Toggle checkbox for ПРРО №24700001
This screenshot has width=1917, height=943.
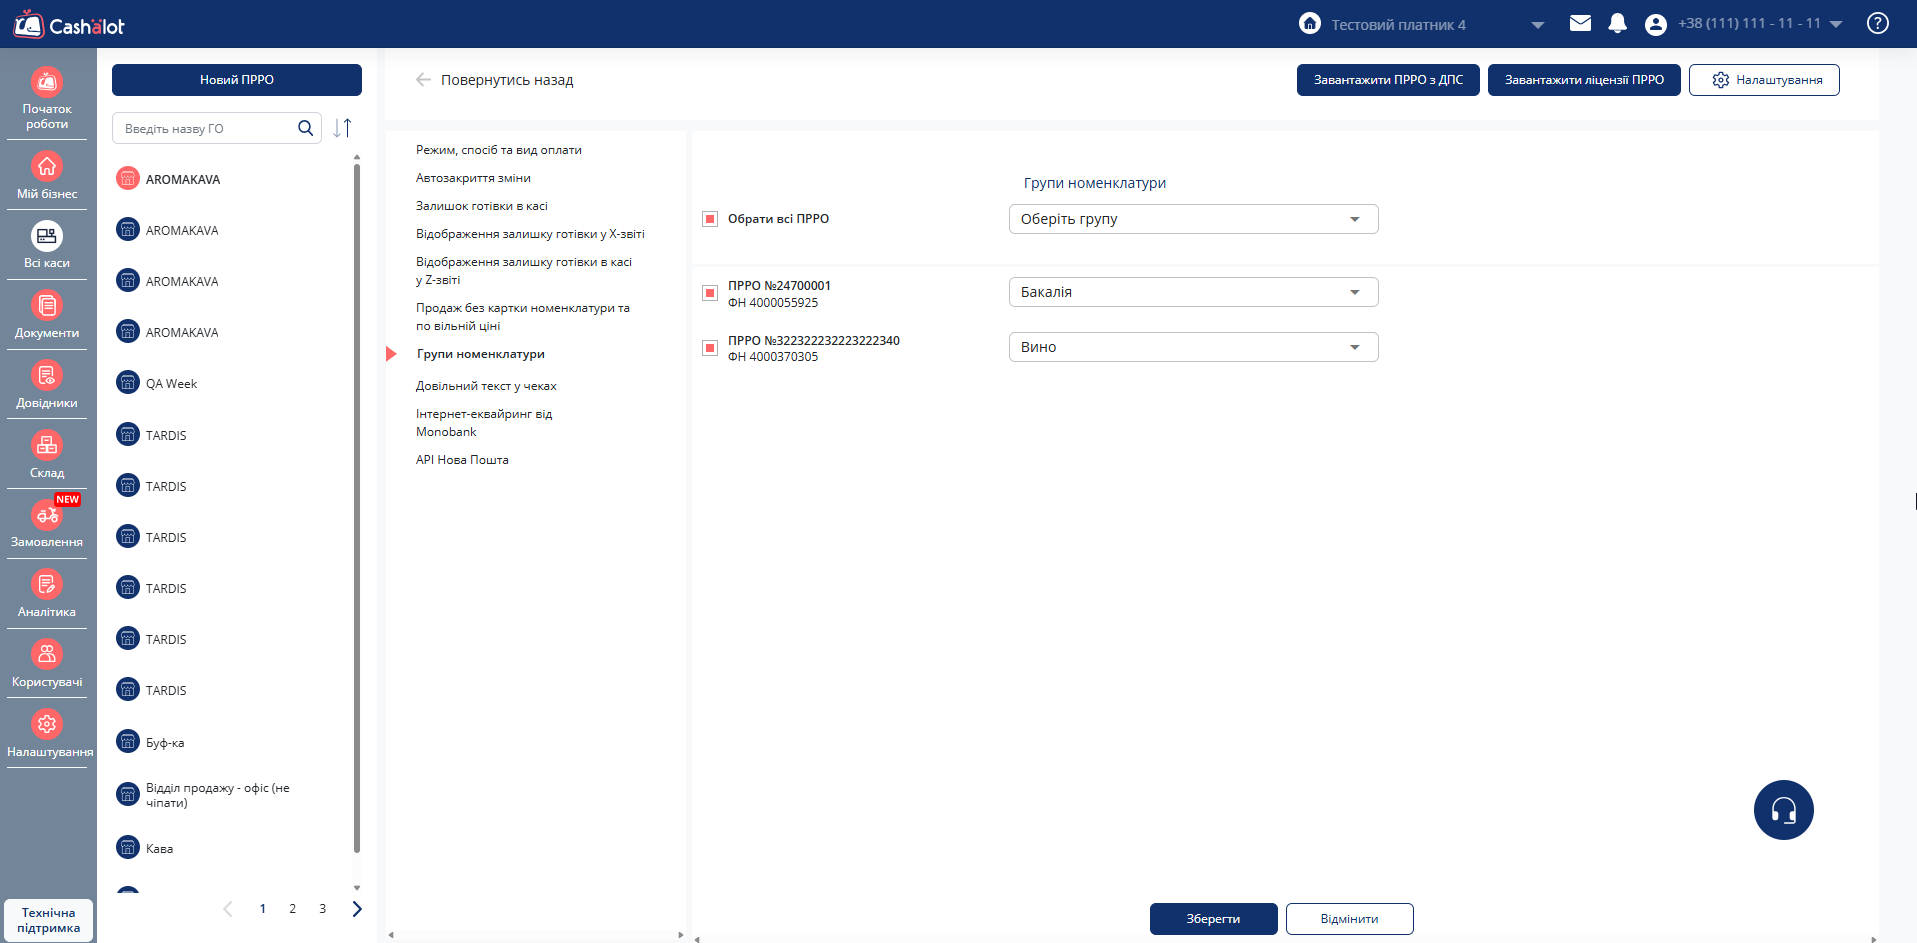(710, 293)
